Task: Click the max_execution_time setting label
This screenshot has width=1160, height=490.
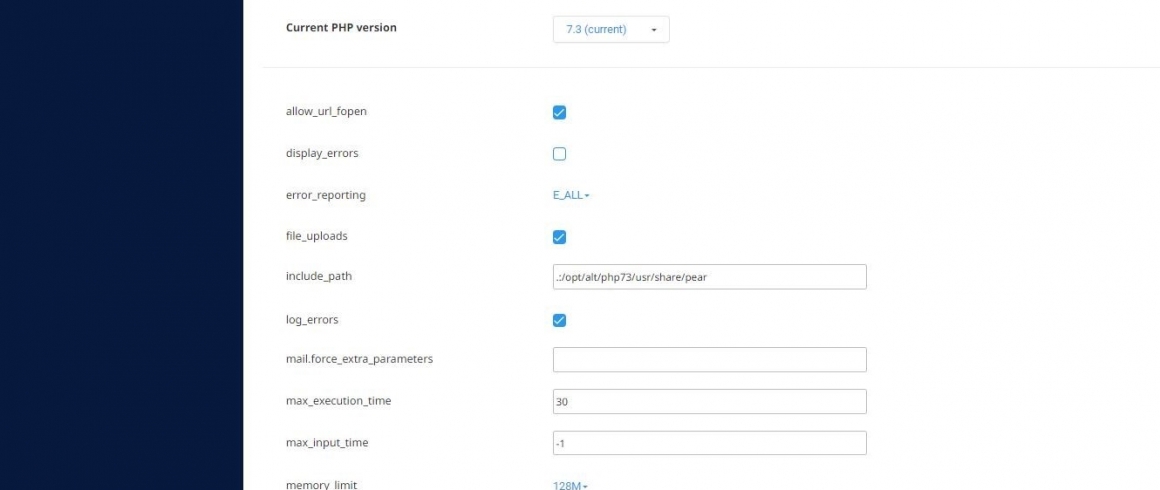Action: [x=338, y=401]
